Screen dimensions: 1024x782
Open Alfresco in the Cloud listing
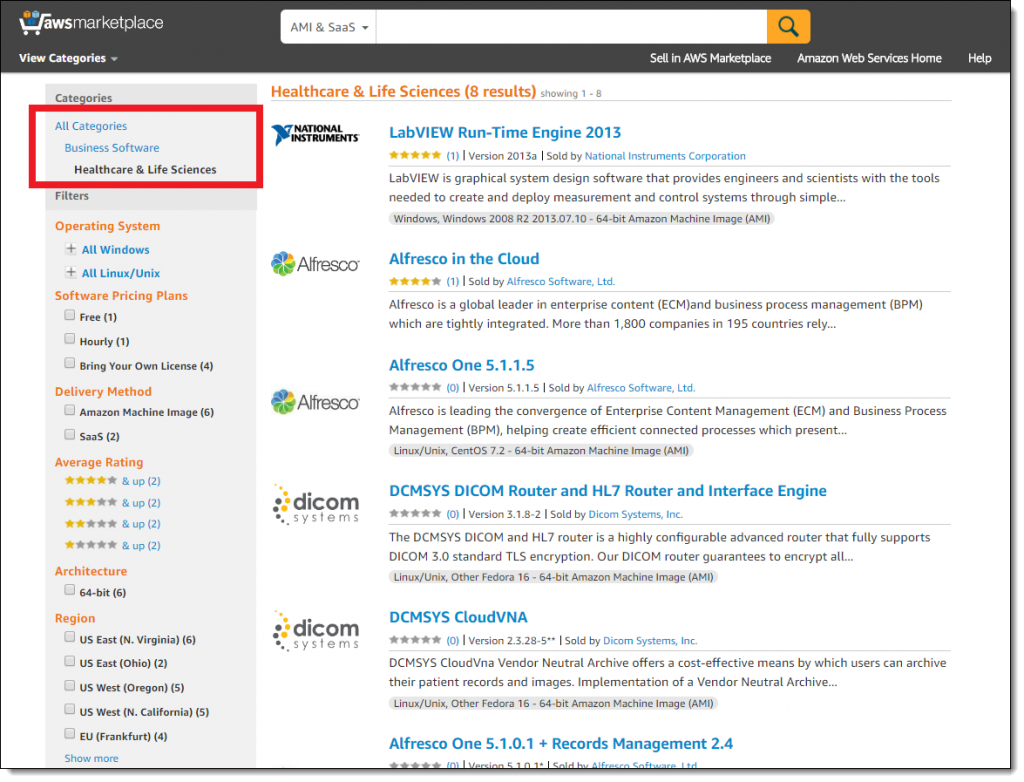tap(464, 259)
